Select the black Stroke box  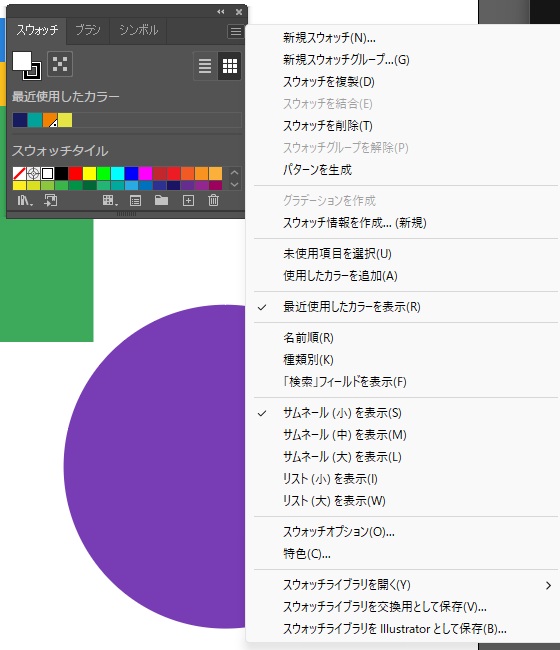(34, 72)
